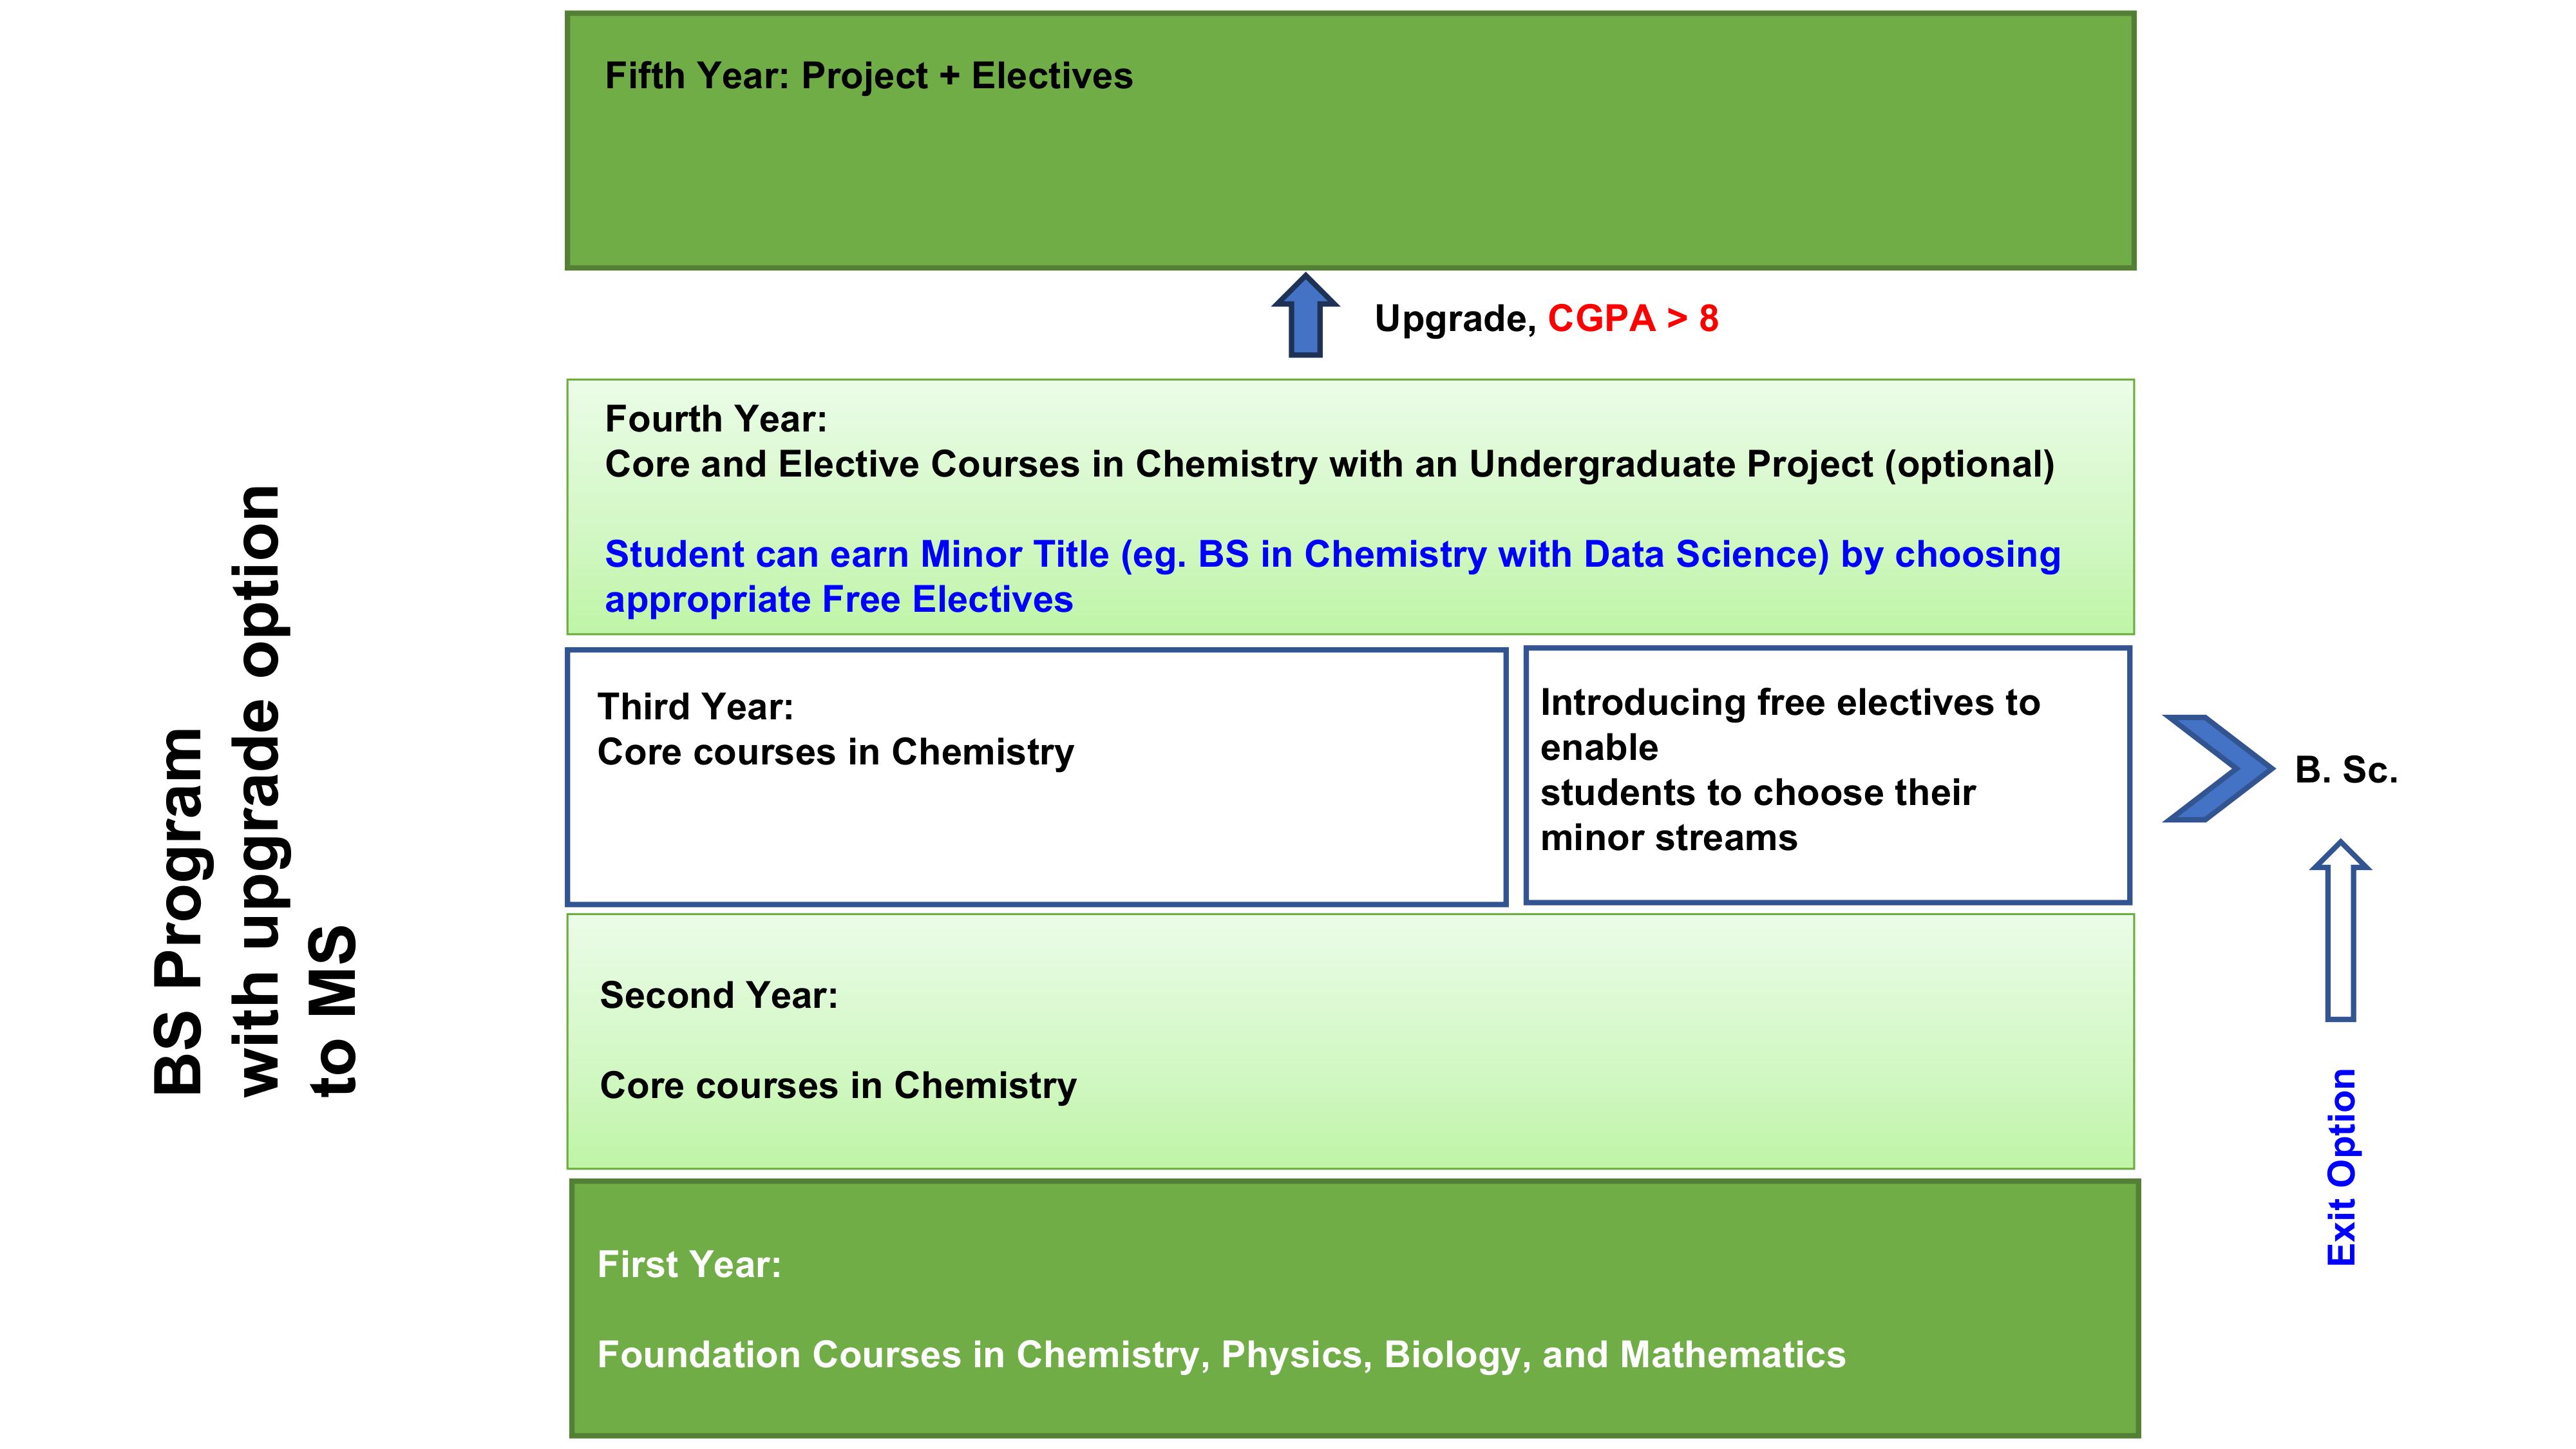Select 'Core courses in Chemistry' under Second Year
The image size is (2576, 1449).
coord(838,1086)
